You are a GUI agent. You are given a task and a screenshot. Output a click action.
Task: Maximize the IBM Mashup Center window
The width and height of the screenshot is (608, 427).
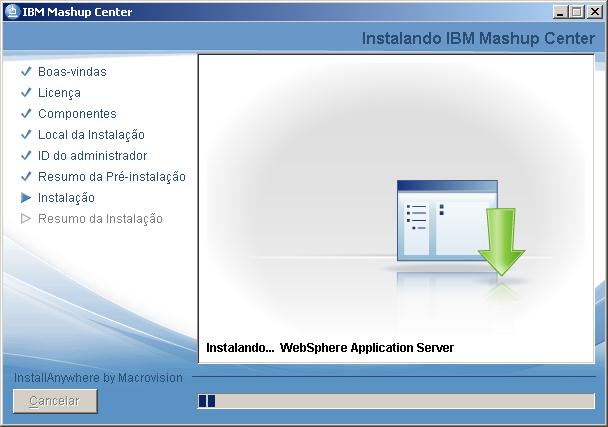pyautogui.click(x=577, y=12)
